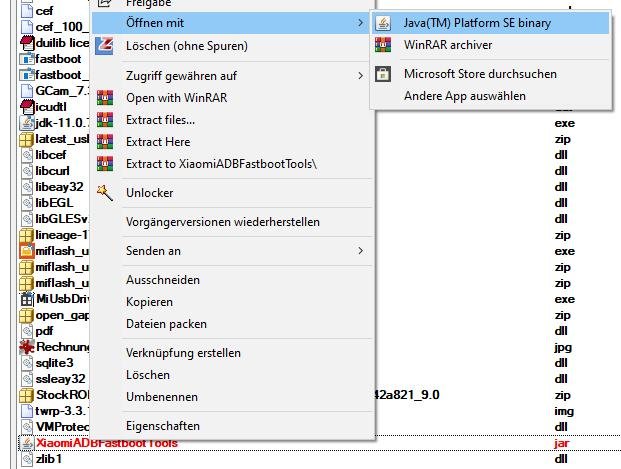
Task: Click the Unlocker magic wand icon
Action: 105,193
